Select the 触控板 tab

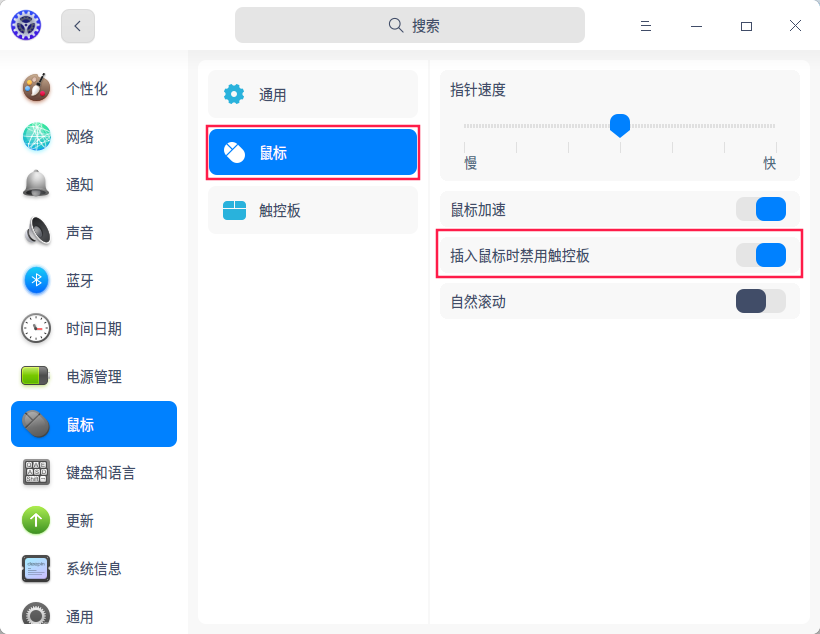tap(313, 210)
